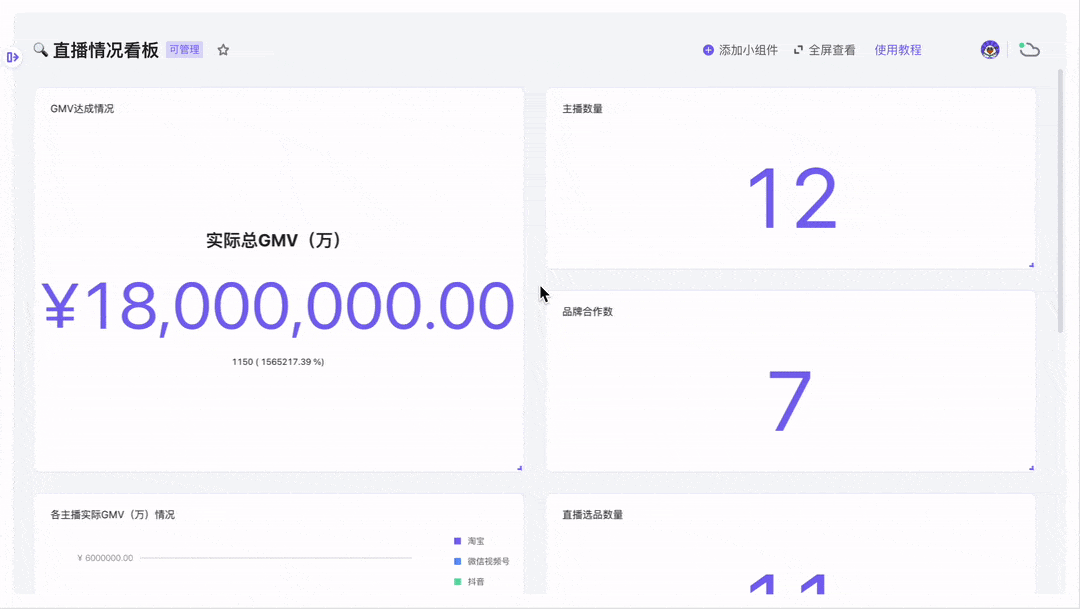Viewport: 1080px width, 609px height.
Task: Click the green 抖音 legend color swatch
Action: click(x=457, y=581)
